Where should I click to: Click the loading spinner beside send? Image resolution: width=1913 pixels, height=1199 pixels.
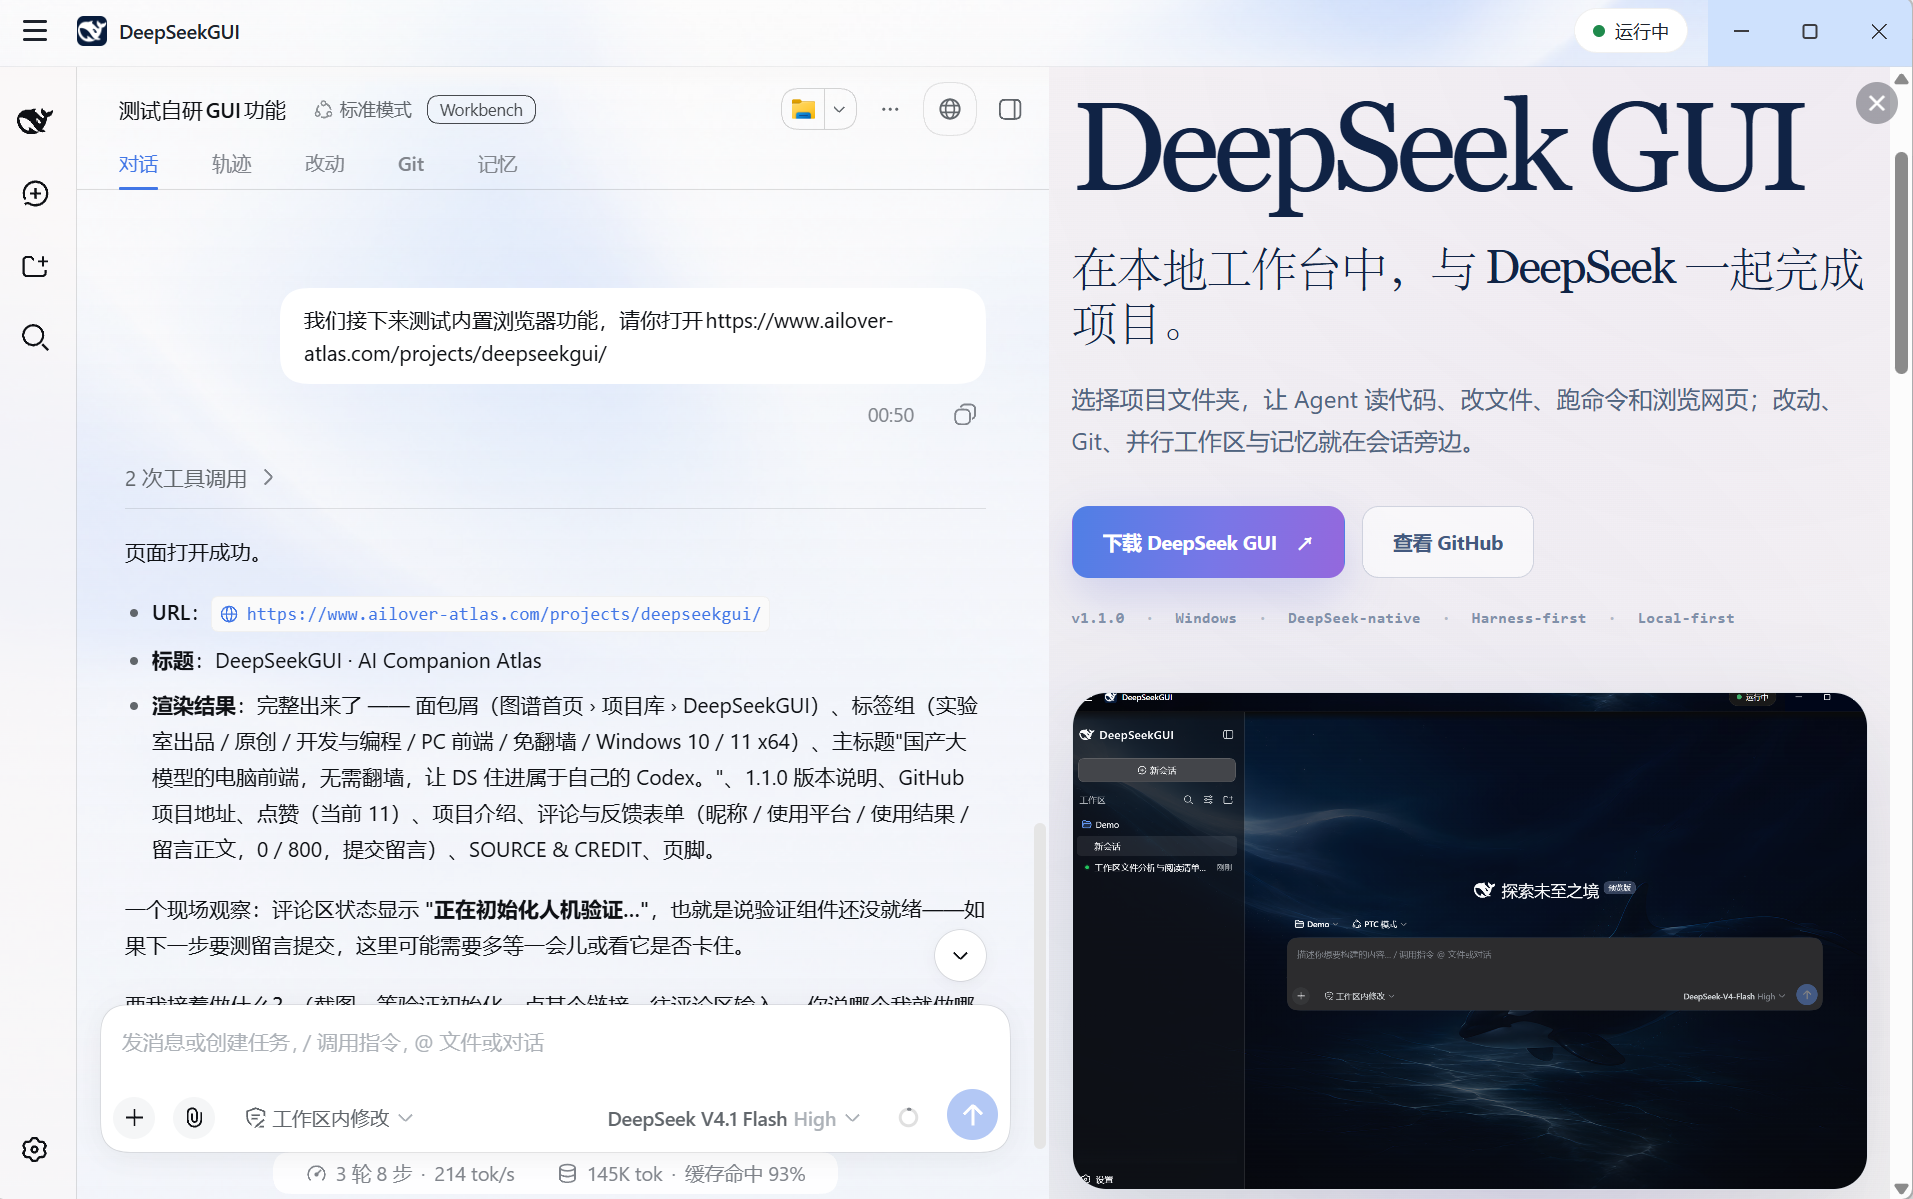pos(908,1117)
